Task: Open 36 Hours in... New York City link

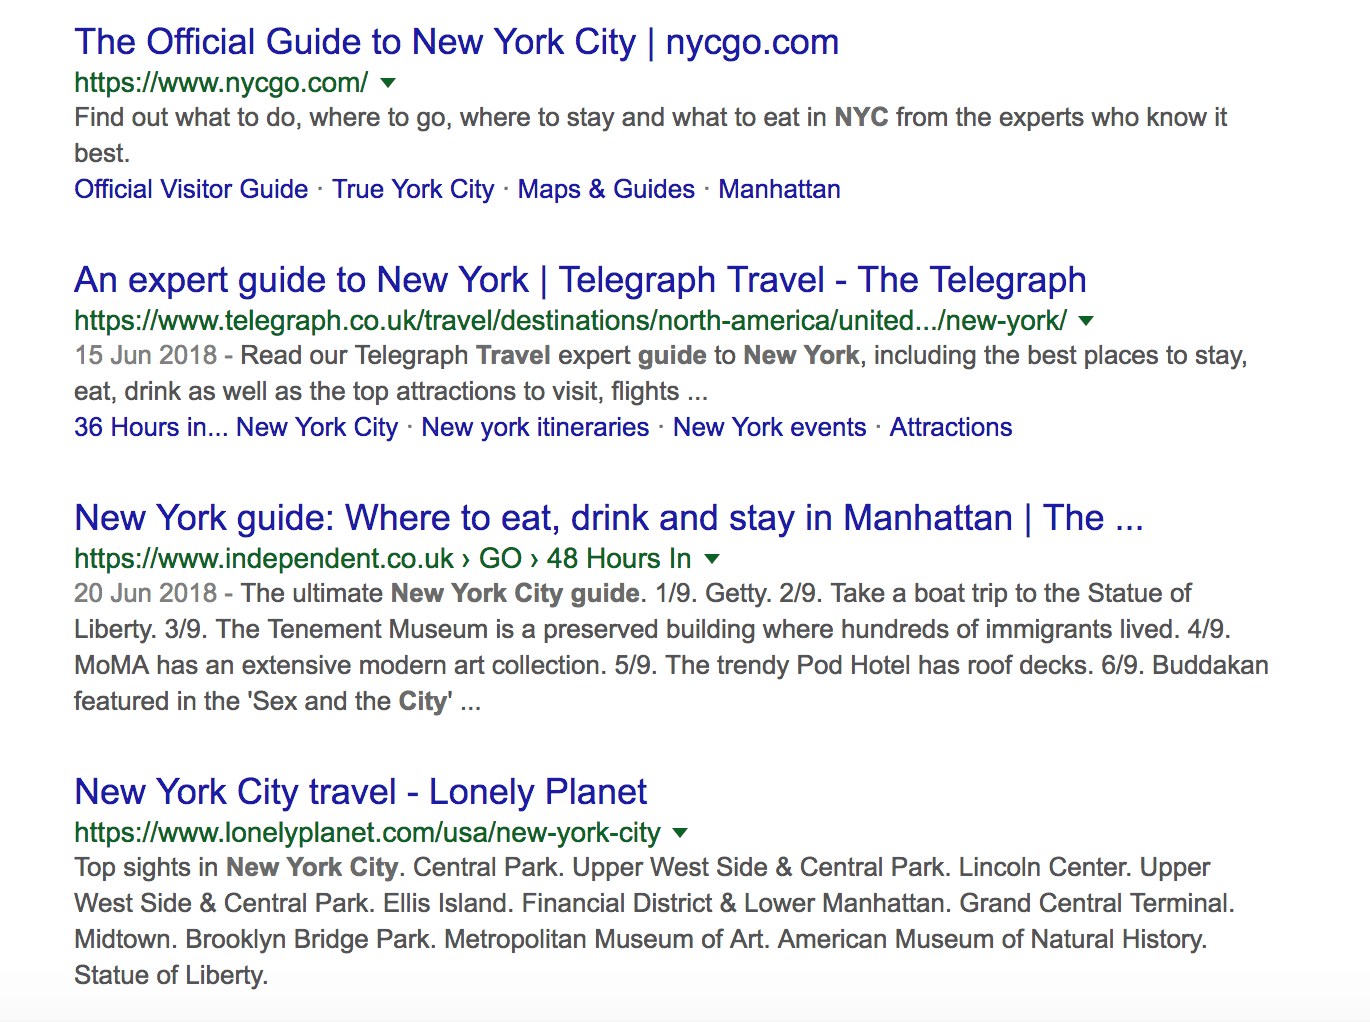Action: [236, 427]
